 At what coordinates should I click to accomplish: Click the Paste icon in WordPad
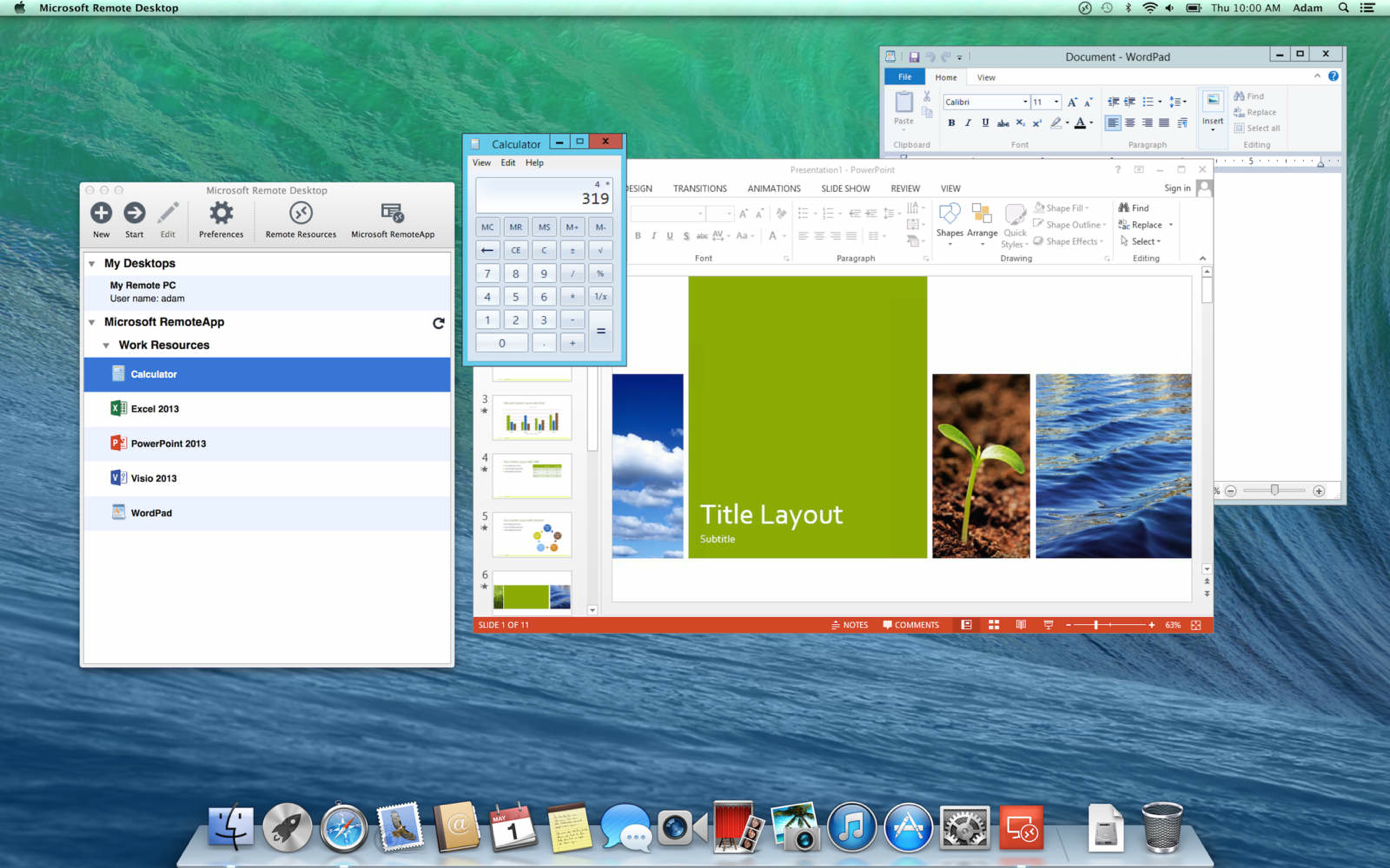coord(904,103)
